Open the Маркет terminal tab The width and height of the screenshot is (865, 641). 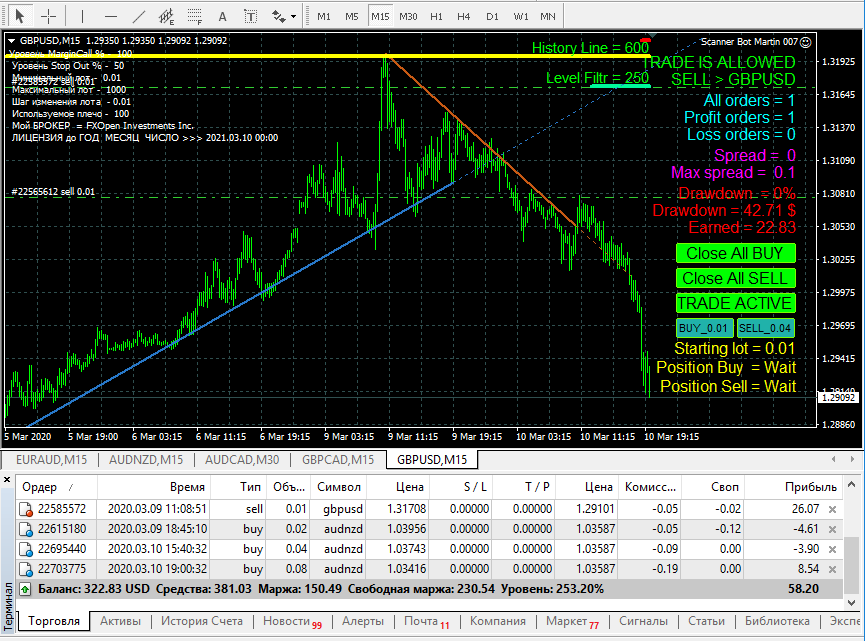tap(572, 621)
